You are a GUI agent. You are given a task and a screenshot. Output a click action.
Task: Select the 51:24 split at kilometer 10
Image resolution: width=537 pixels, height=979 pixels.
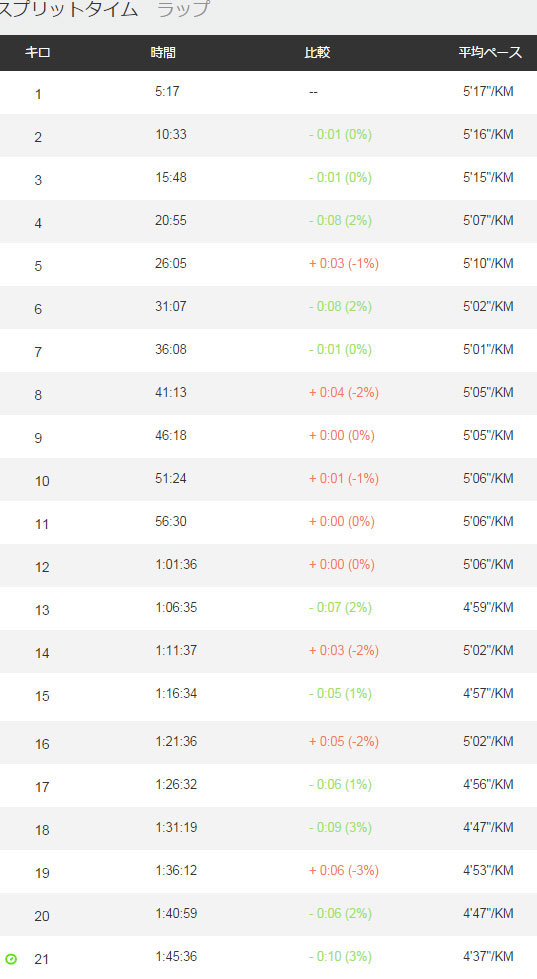[x=171, y=478]
